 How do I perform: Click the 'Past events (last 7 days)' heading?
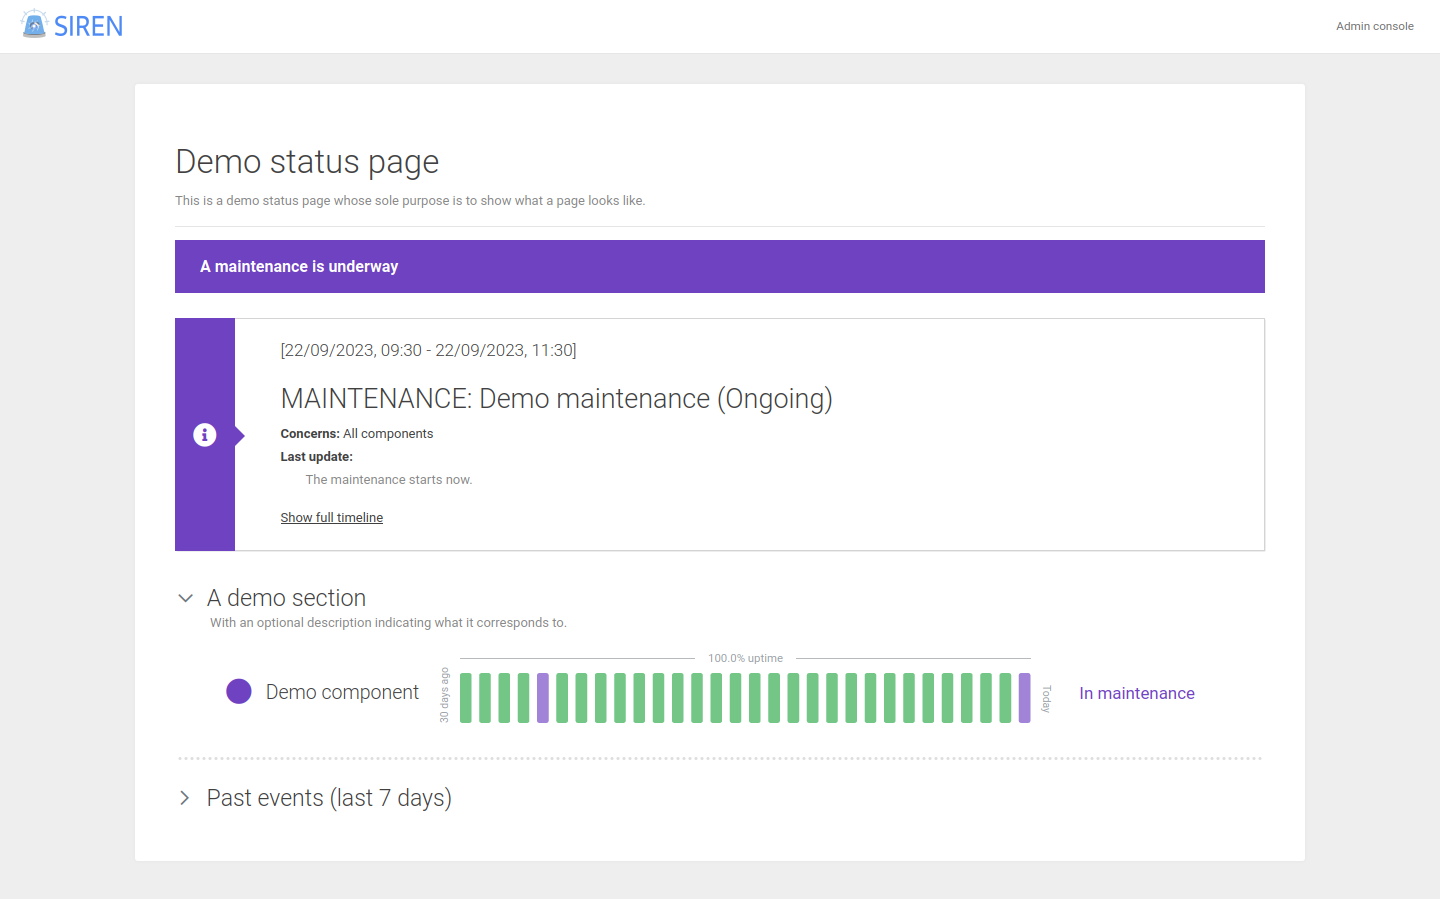tap(329, 798)
